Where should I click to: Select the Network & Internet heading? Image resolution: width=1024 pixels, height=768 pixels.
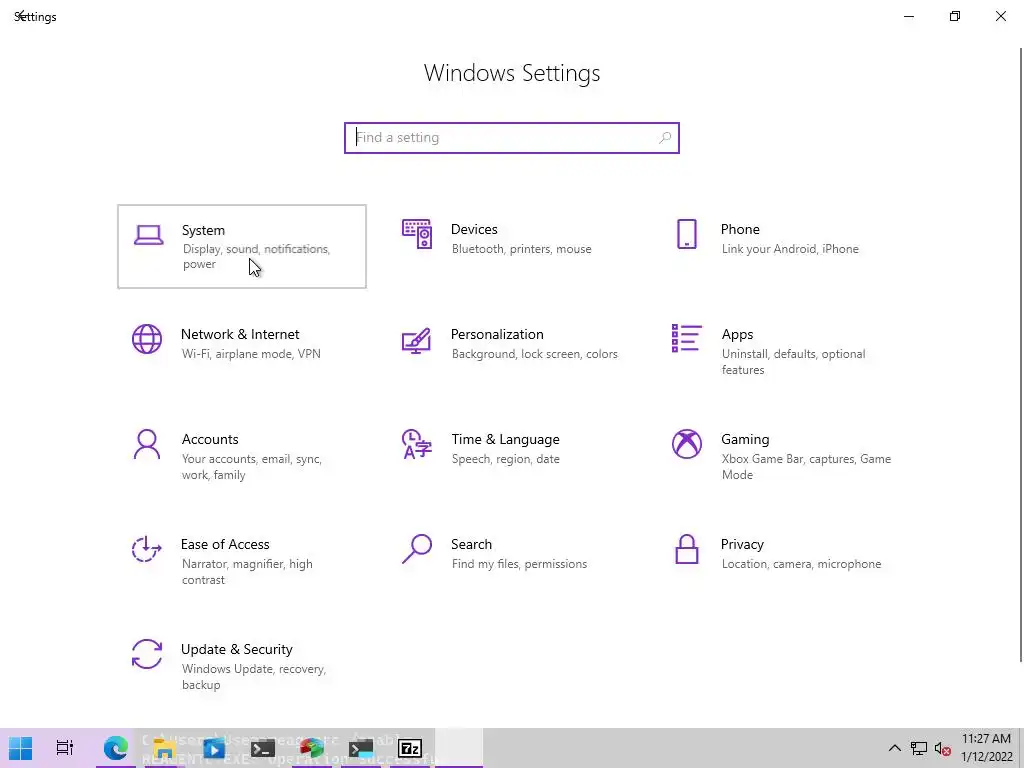[x=240, y=334]
